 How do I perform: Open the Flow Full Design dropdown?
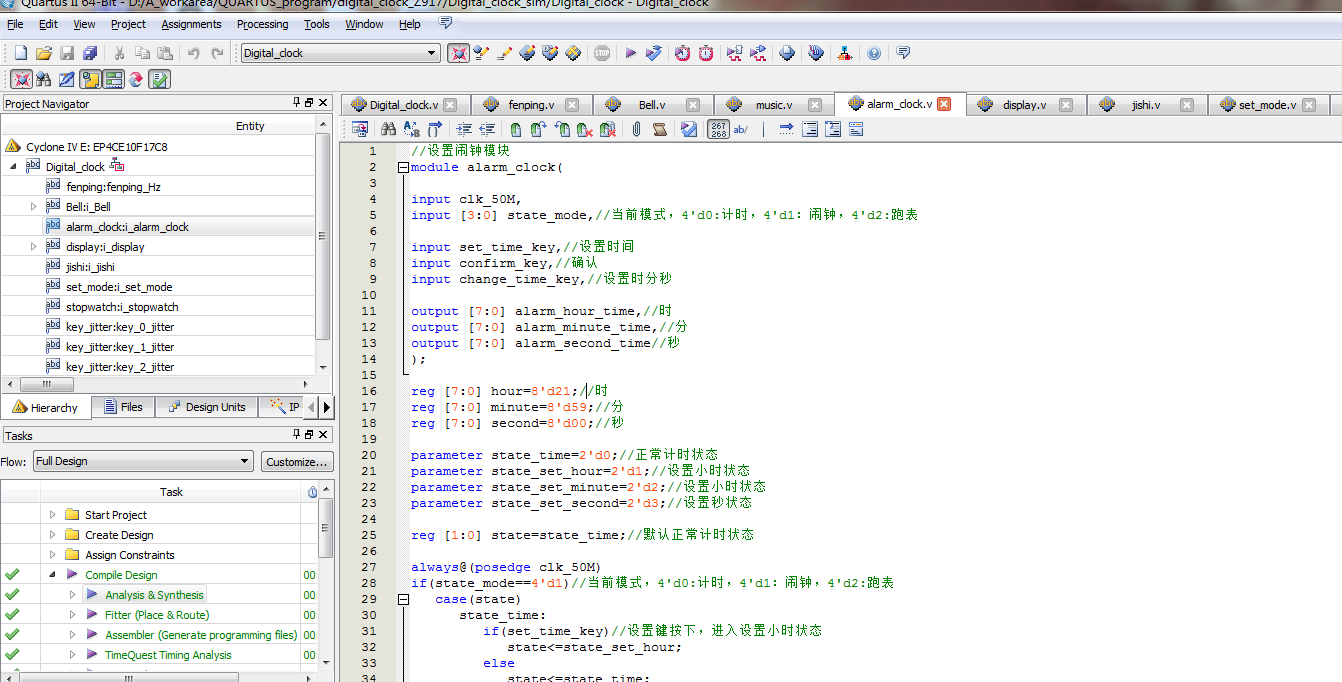click(245, 461)
